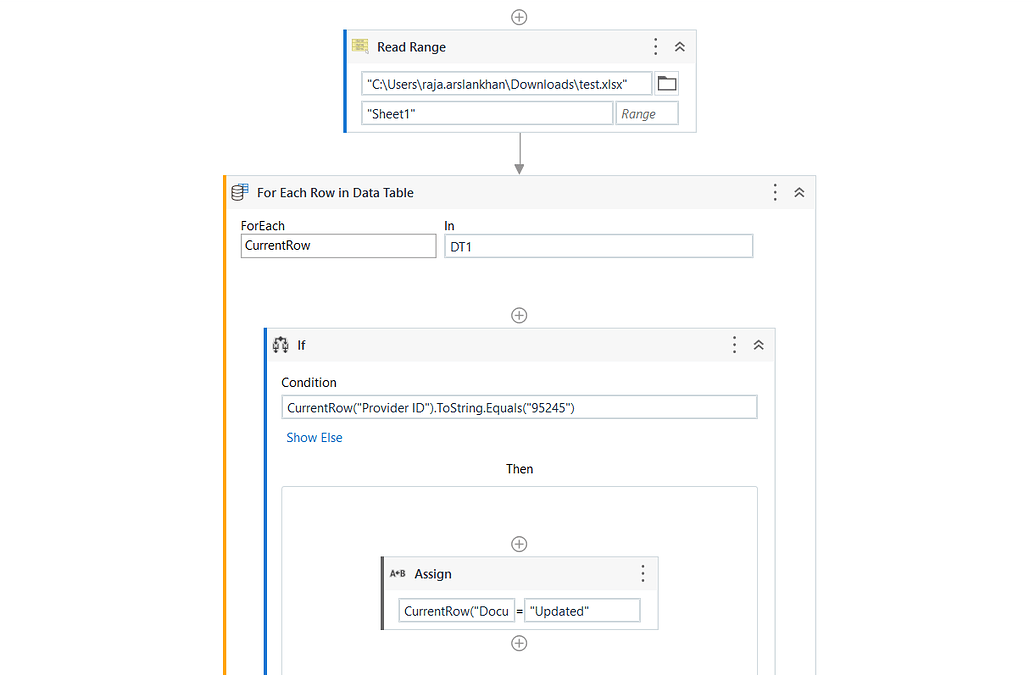Image resolution: width=1035 pixels, height=675 pixels.
Task: Click the Range input field
Action: 647,114
